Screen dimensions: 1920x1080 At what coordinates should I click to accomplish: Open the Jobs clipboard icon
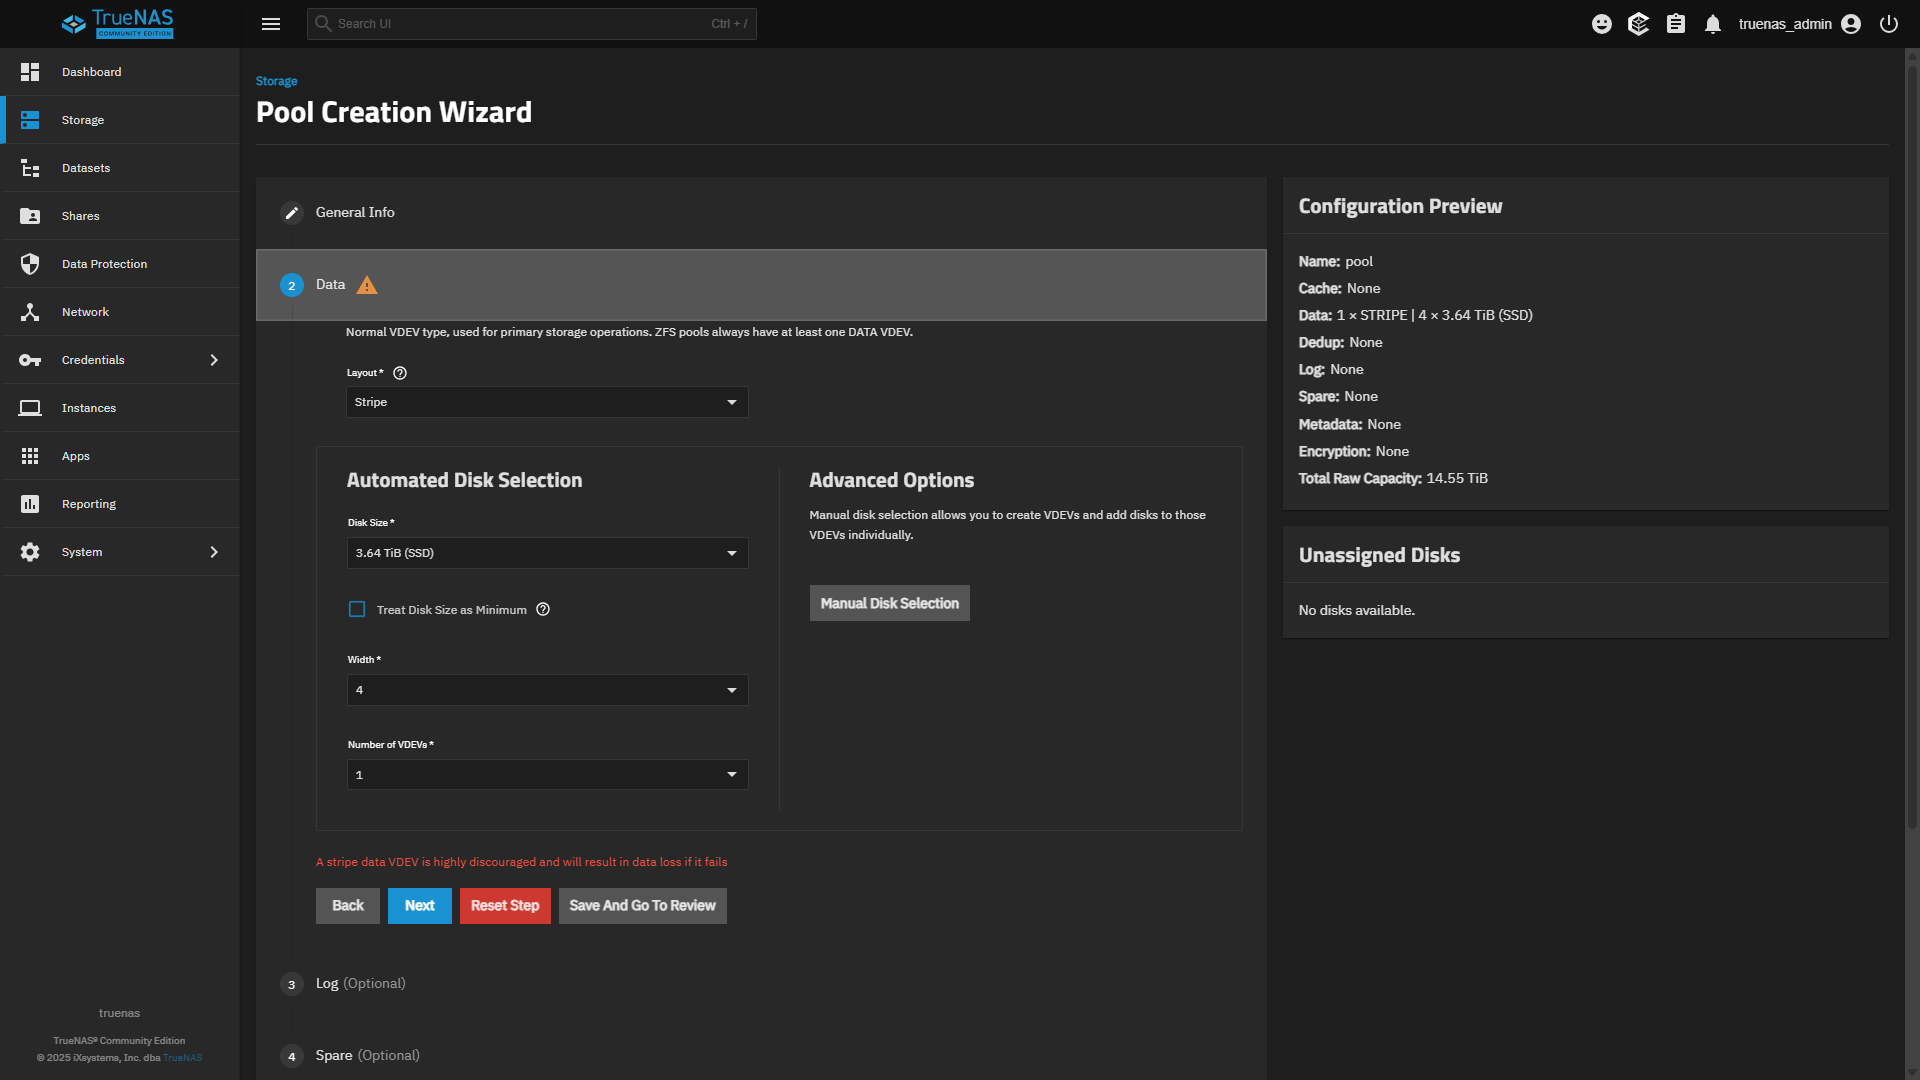pyautogui.click(x=1676, y=24)
